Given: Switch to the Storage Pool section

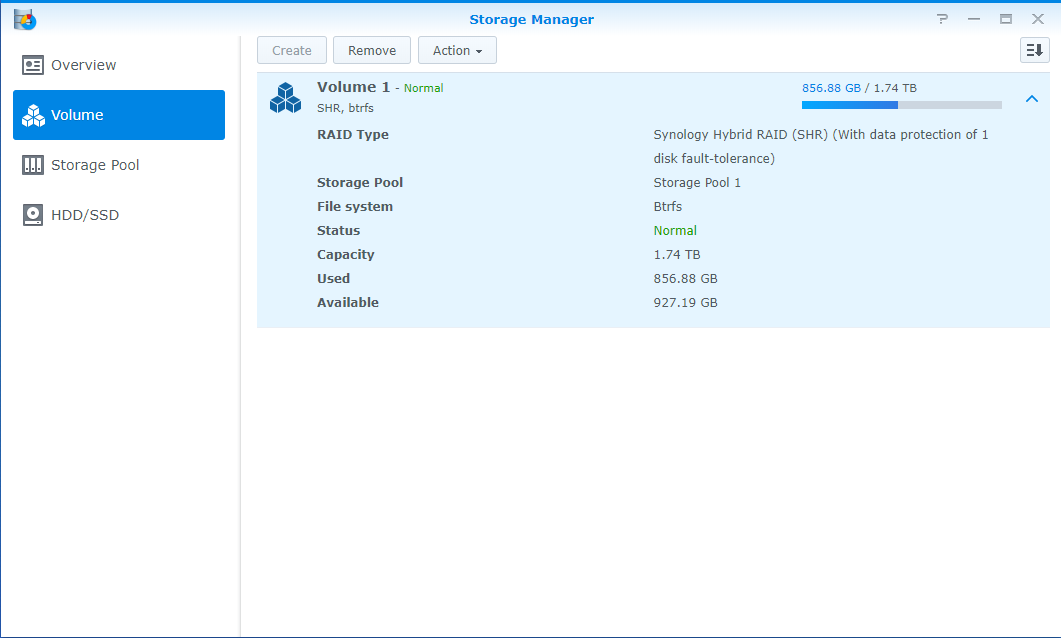Looking at the screenshot, I should (x=92, y=164).
